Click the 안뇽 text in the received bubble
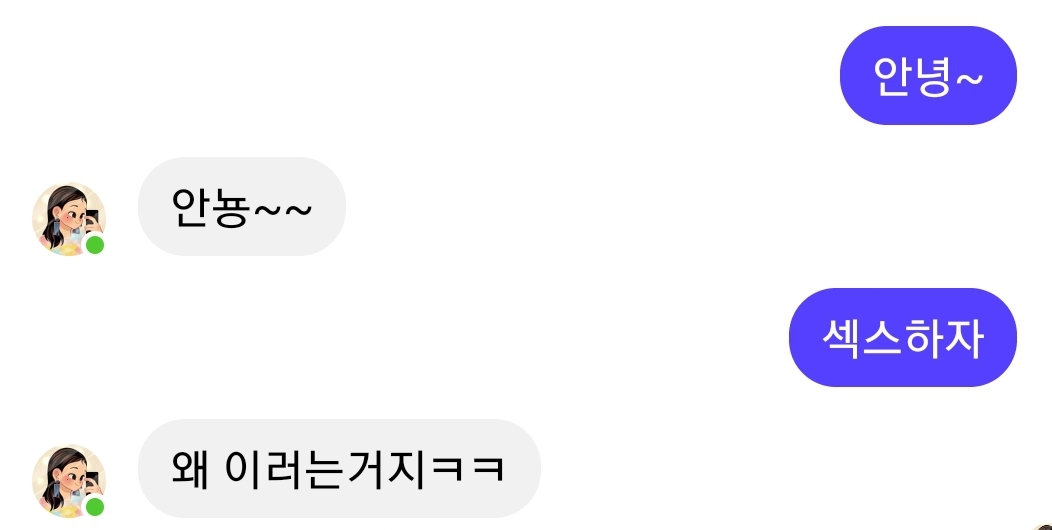This screenshot has width=1052, height=530. pos(211,207)
